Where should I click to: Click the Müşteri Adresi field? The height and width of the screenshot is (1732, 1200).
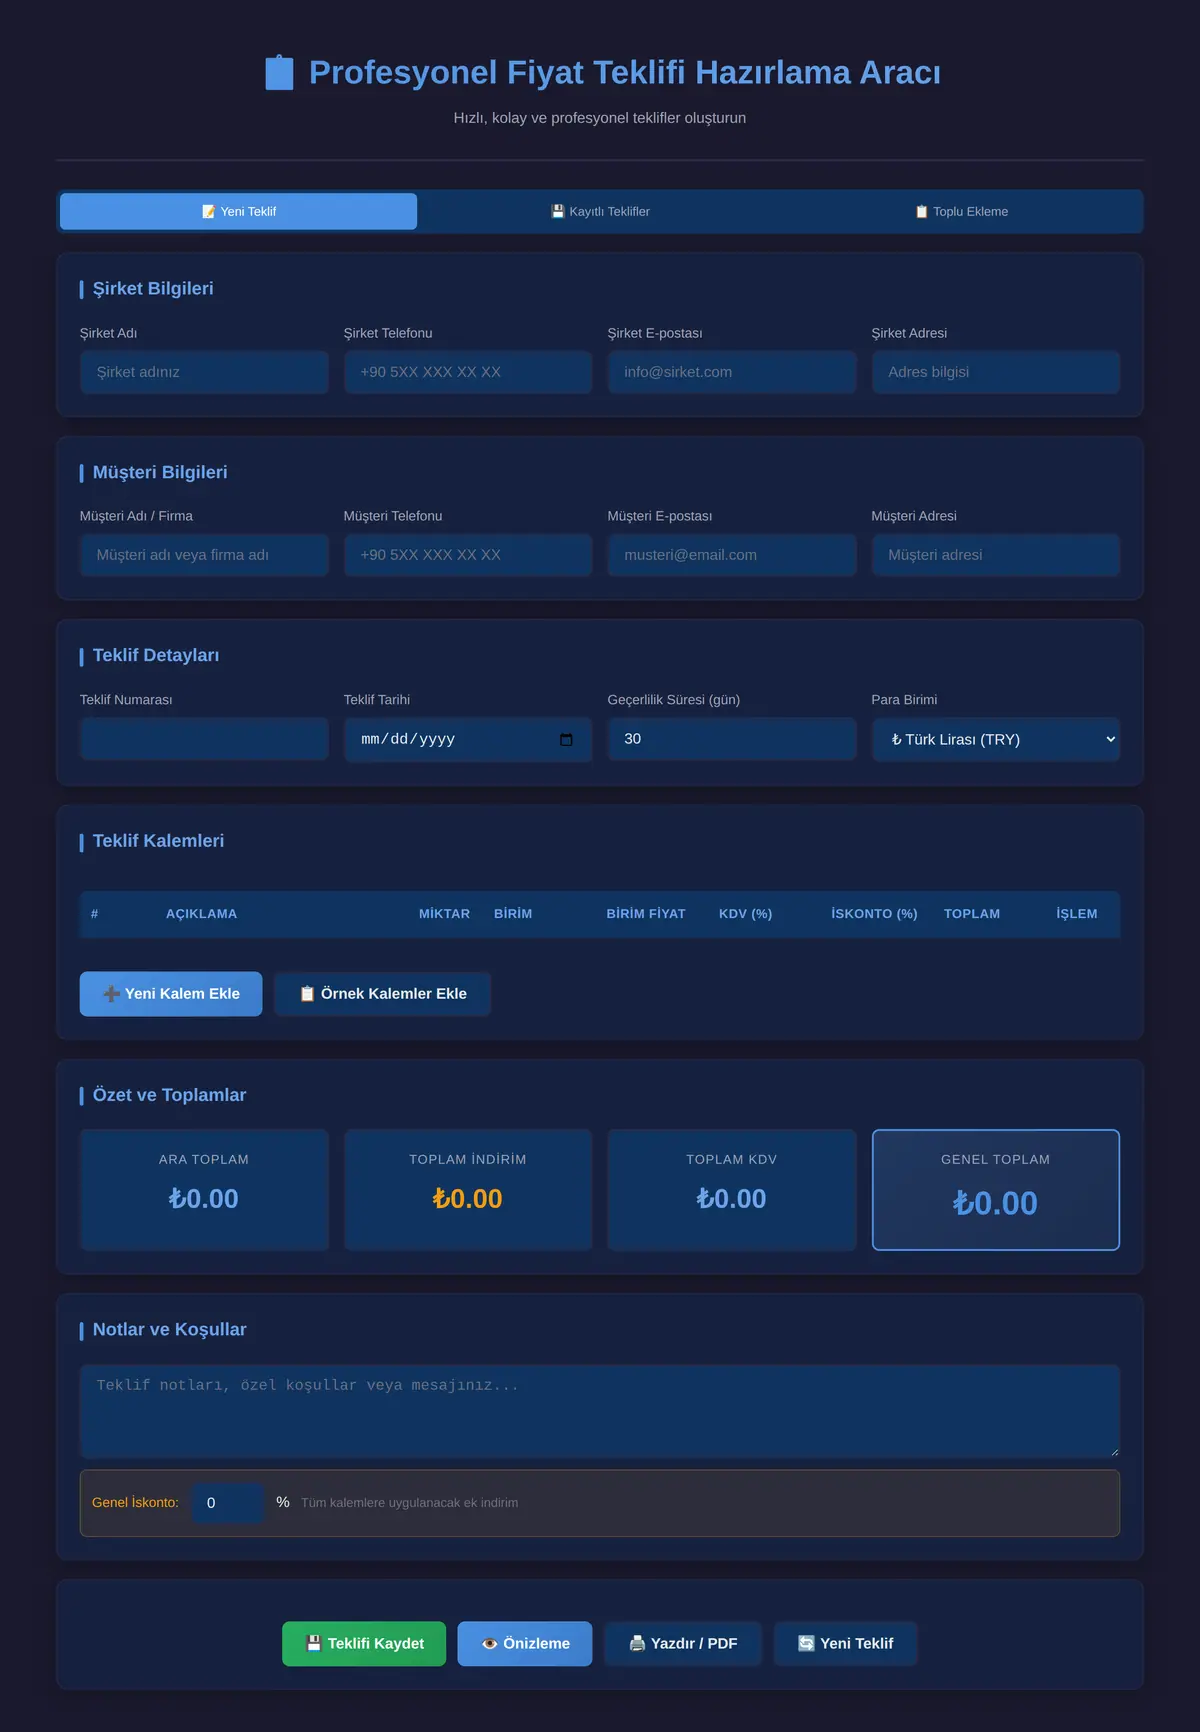point(996,555)
